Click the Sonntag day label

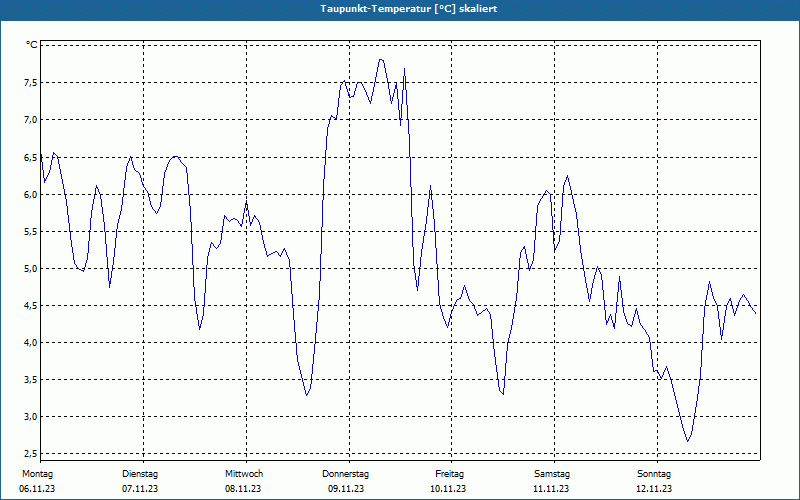coord(654,474)
